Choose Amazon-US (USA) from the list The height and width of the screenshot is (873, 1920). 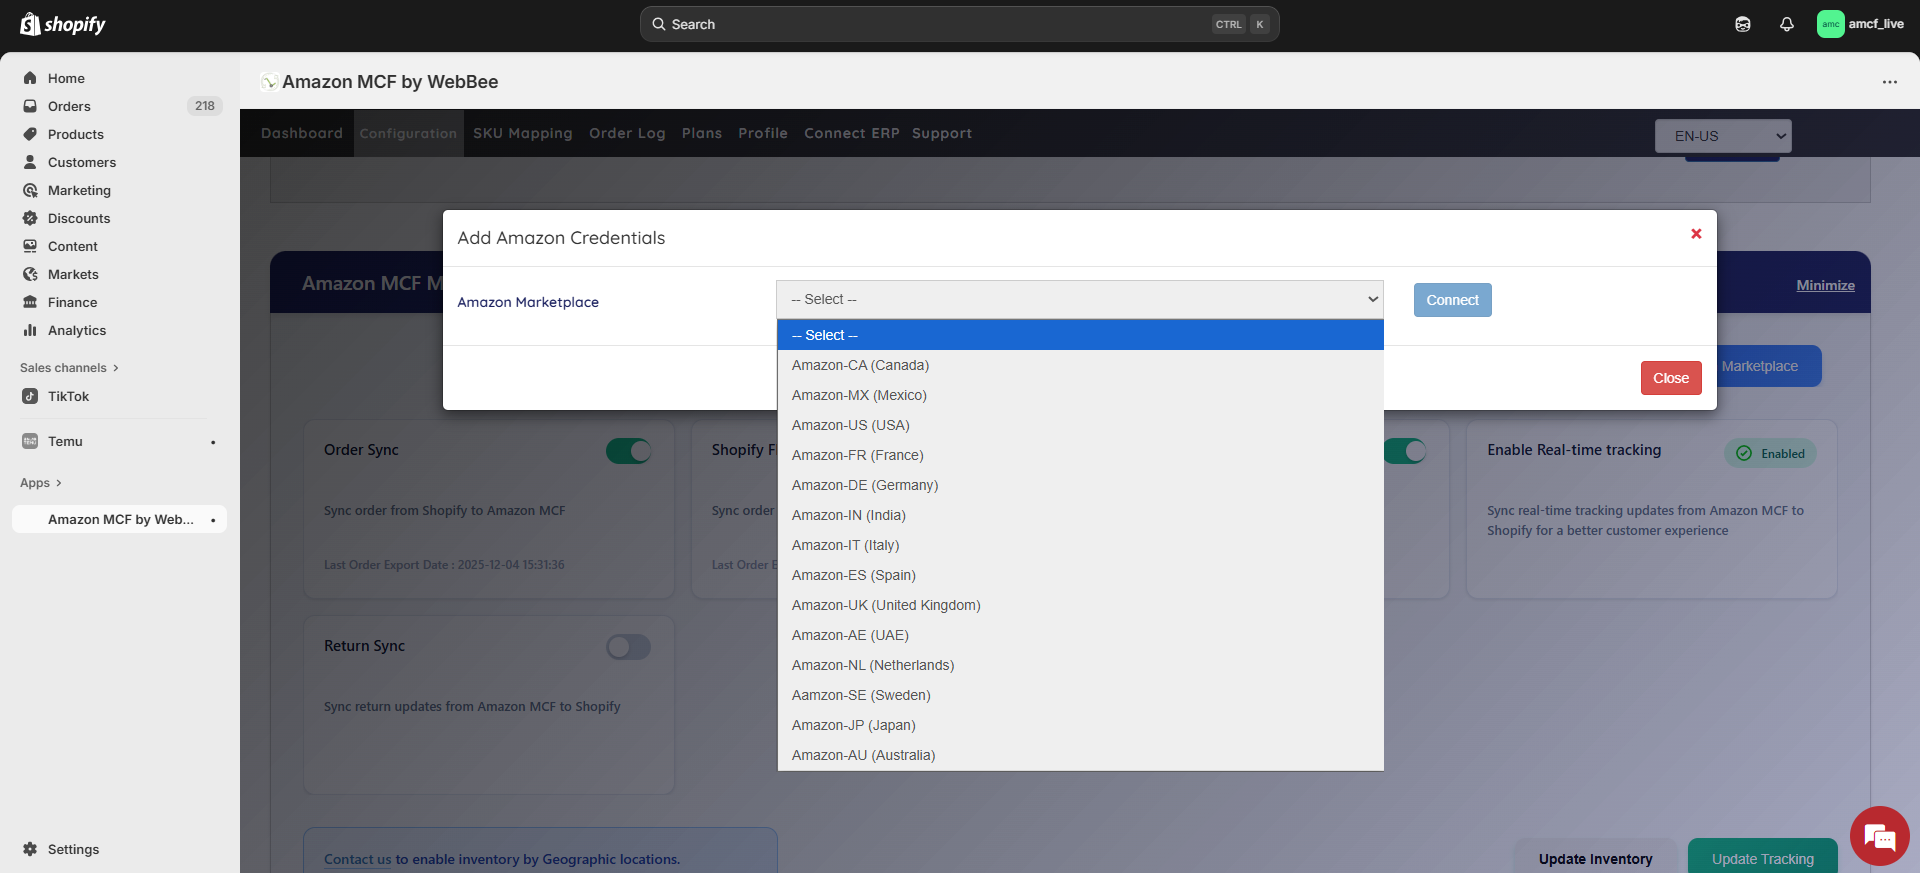pyautogui.click(x=850, y=425)
